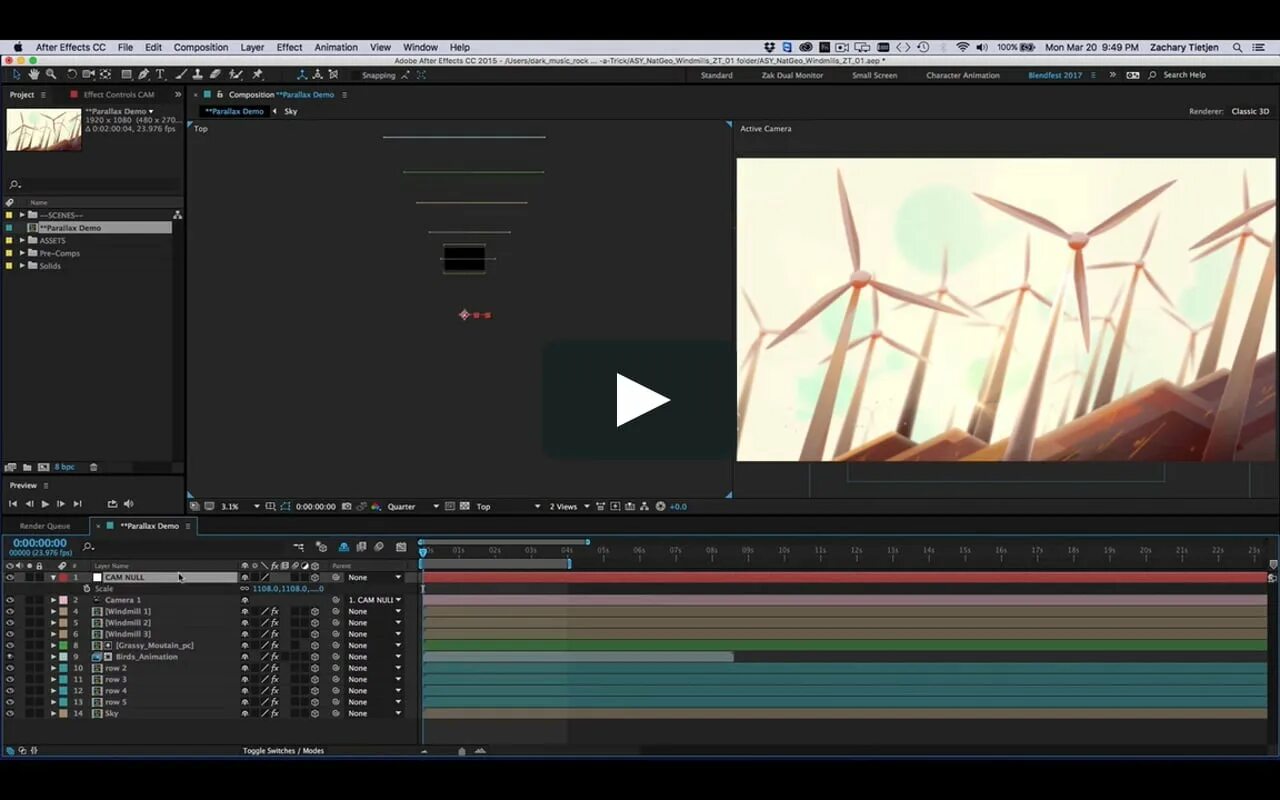Enable Motion Blur switch in timeline
Screen dimensions: 1280x800
(379, 547)
